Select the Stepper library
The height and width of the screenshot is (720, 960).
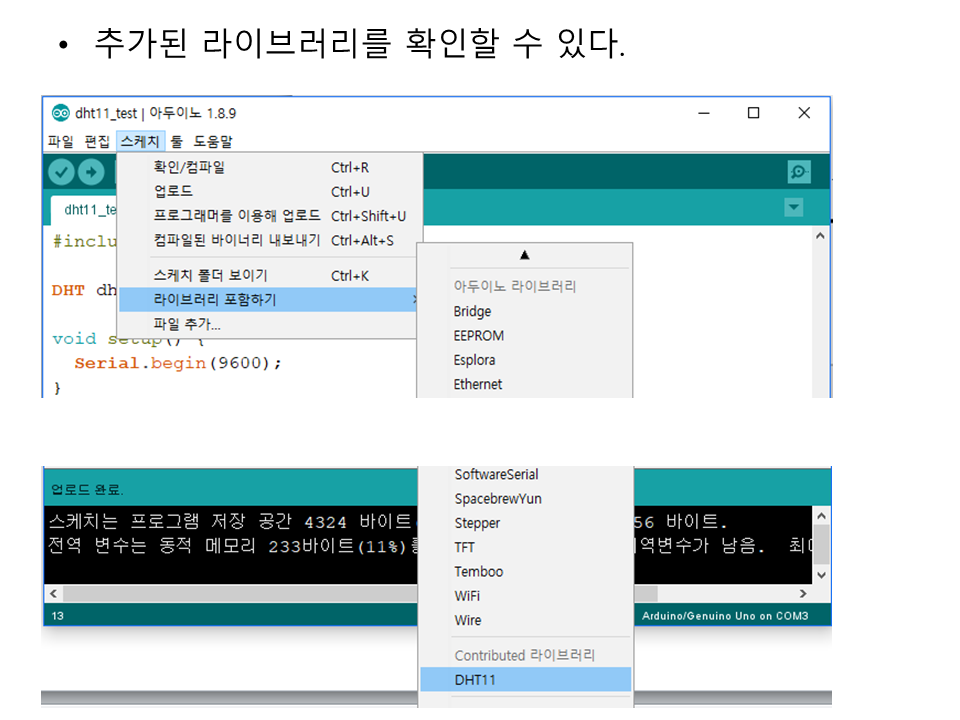(x=525, y=523)
